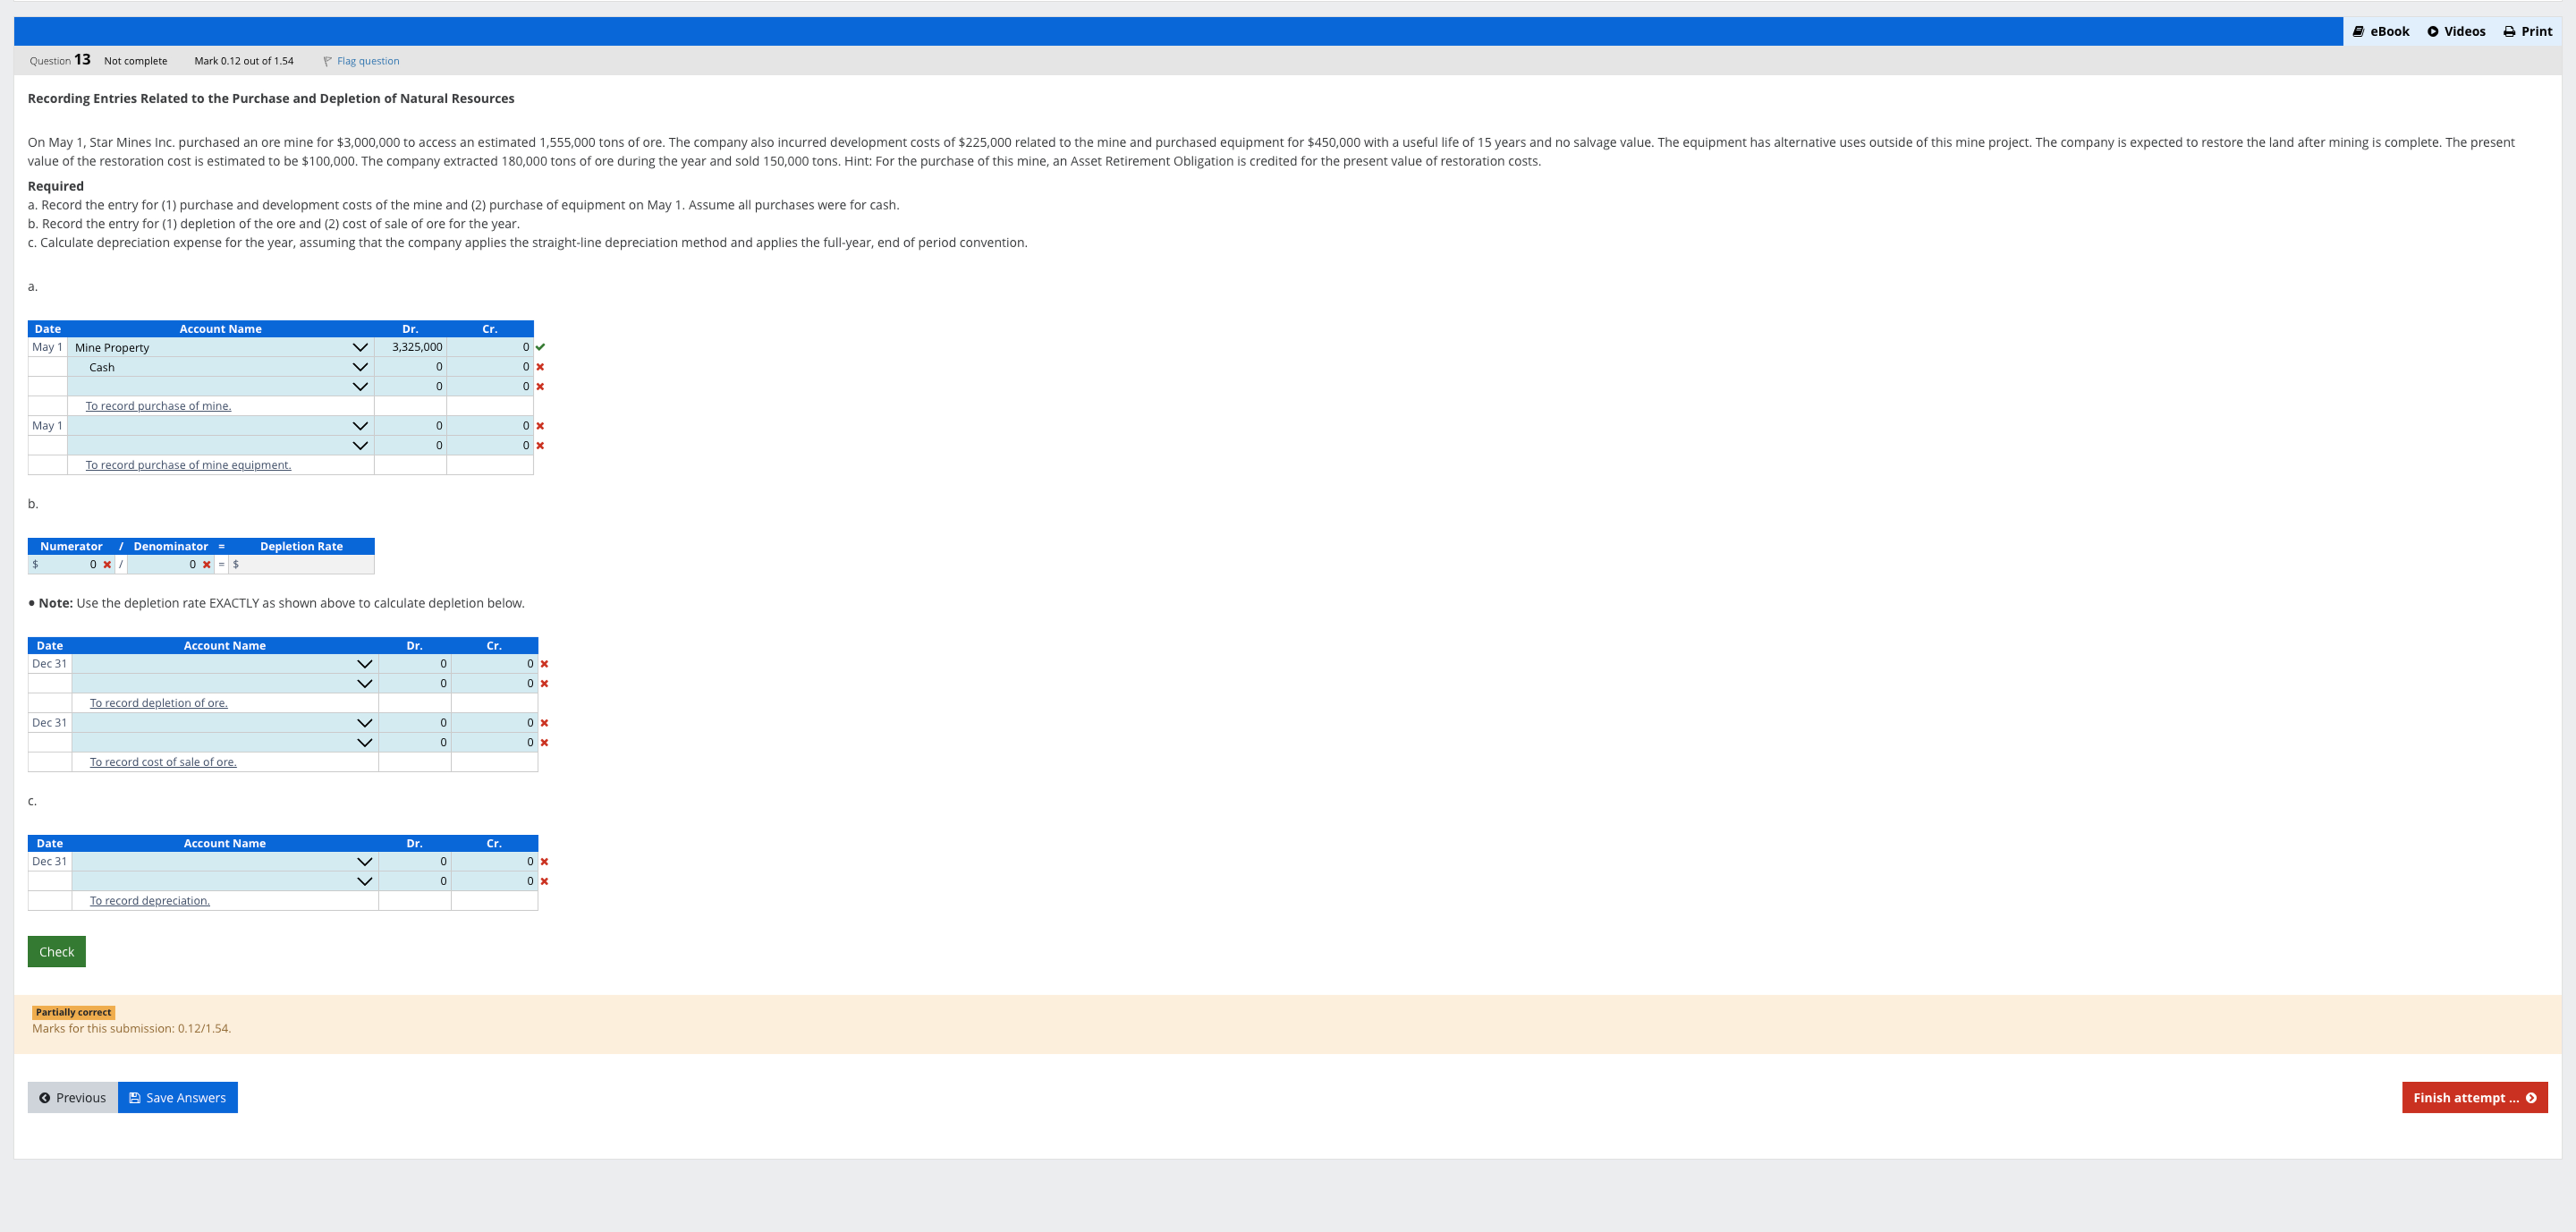This screenshot has width=2576, height=1232.
Task: Click the Videos play icon
Action: pyautogui.click(x=2434, y=31)
